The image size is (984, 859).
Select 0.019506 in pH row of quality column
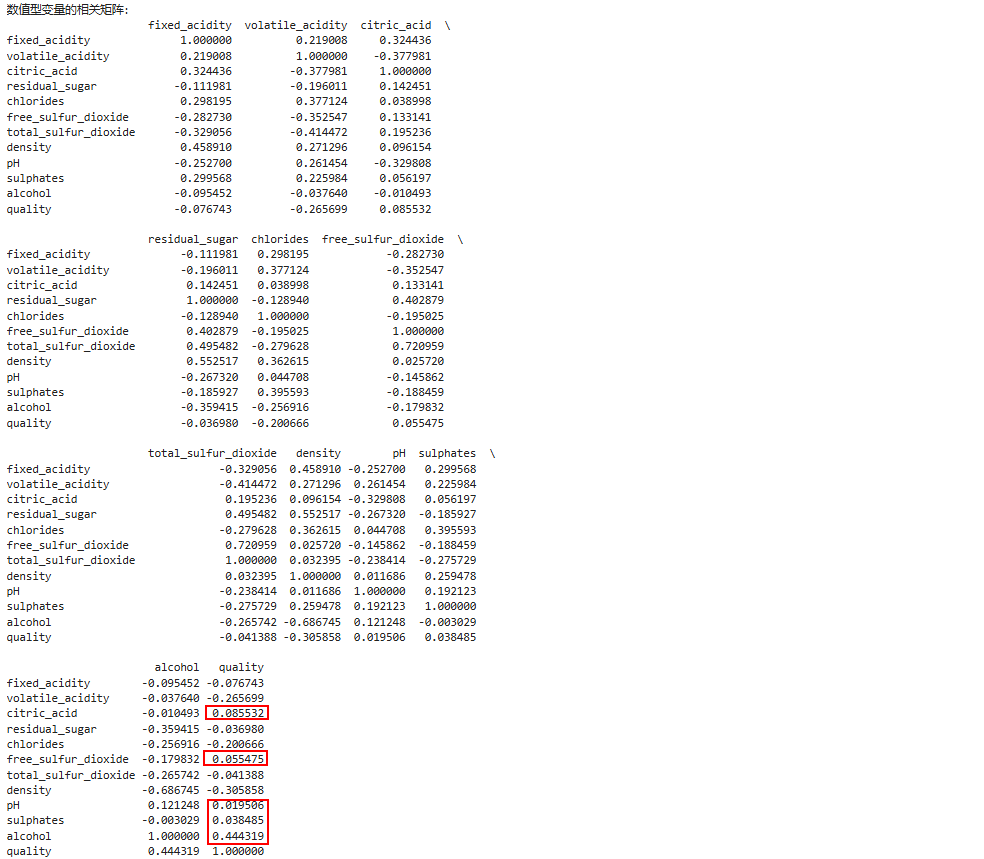[238, 805]
